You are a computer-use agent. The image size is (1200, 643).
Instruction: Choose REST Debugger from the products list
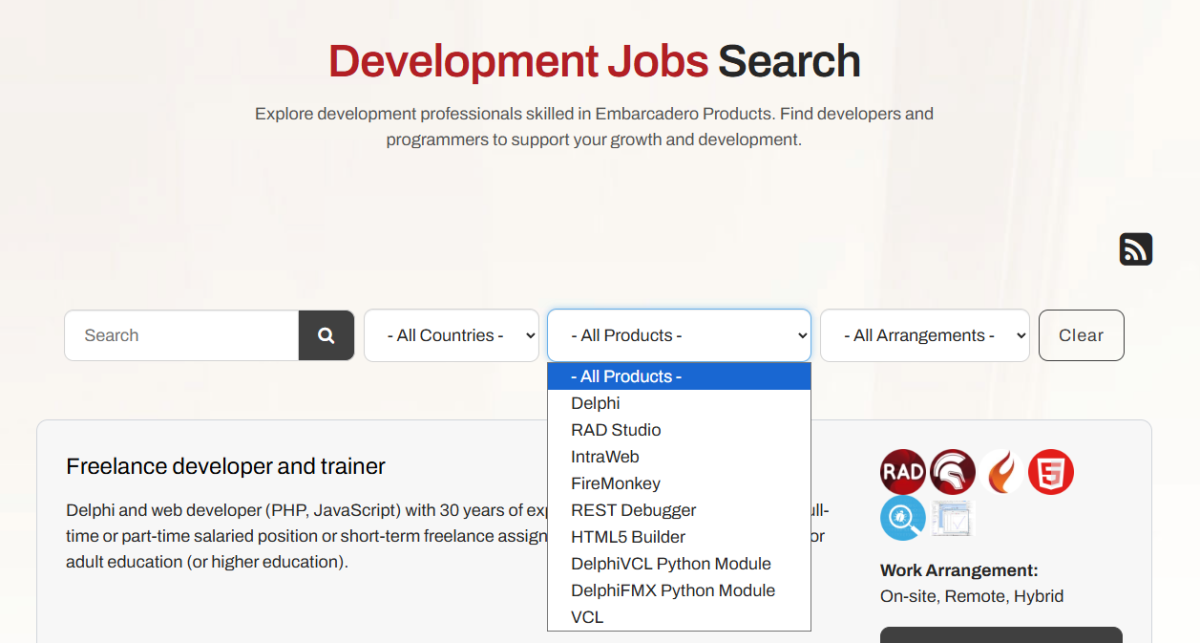(x=679, y=510)
